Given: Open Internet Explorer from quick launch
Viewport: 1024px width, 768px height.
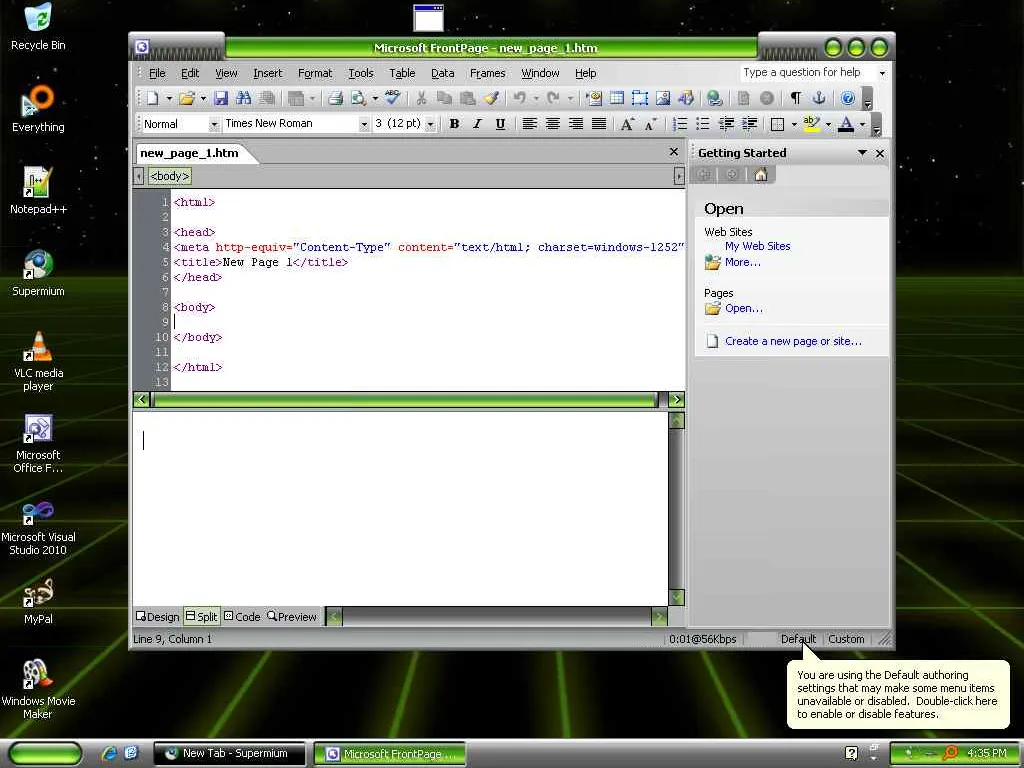Looking at the screenshot, I should click(109, 753).
